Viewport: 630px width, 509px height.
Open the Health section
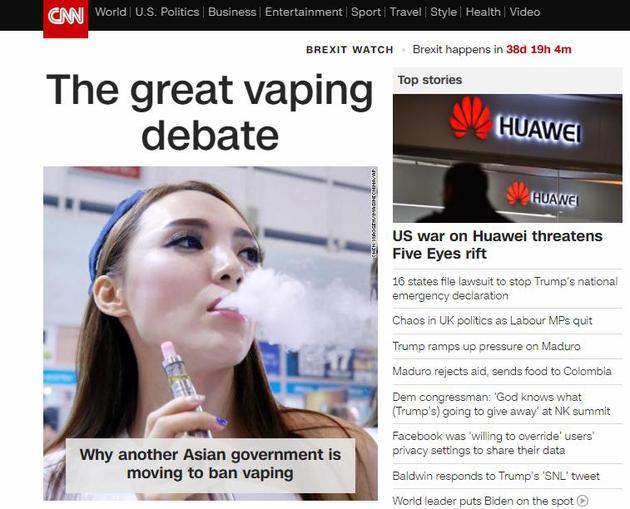tap(483, 12)
